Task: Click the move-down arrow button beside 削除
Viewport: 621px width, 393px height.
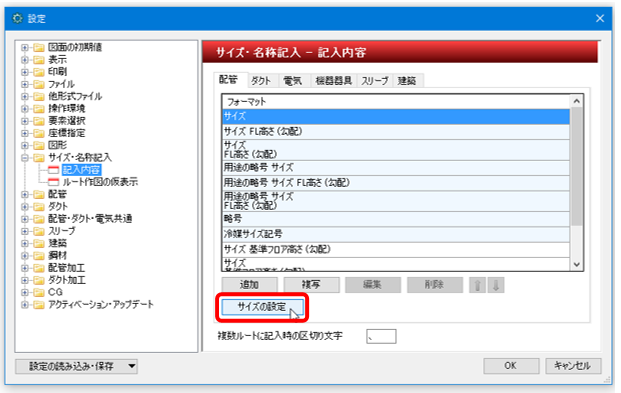Action: click(496, 285)
